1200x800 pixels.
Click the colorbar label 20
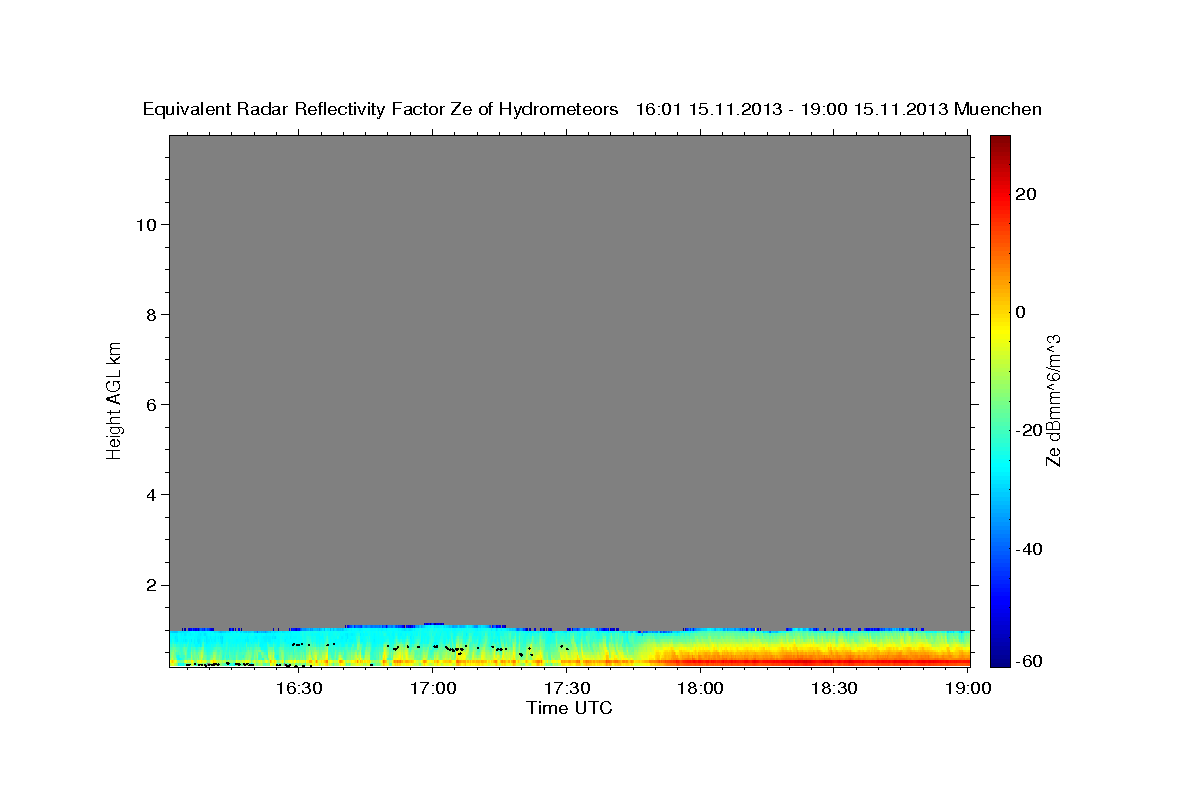coord(1025,194)
